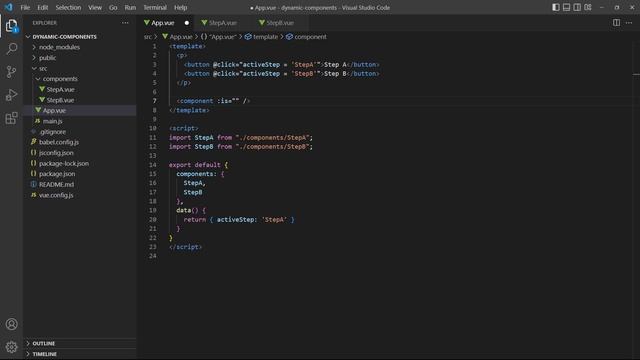Toggle bottom panel layout icon
Viewport: 640px width, 360px height.
click(566, 7)
